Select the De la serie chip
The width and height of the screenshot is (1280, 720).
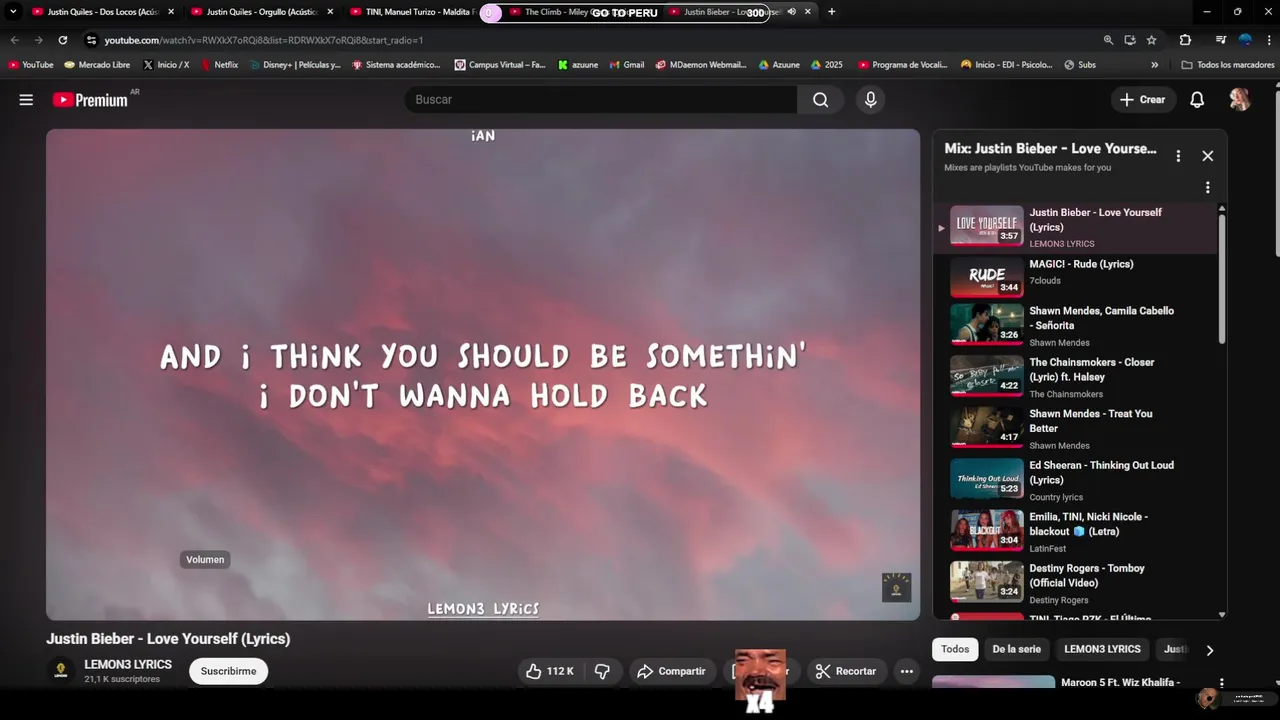[1016, 649]
